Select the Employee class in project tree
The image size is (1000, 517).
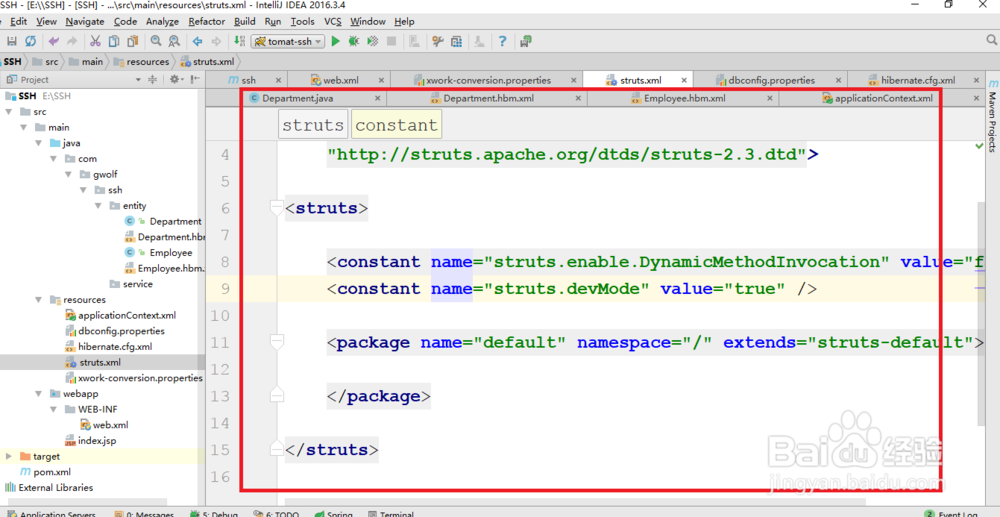point(171,252)
